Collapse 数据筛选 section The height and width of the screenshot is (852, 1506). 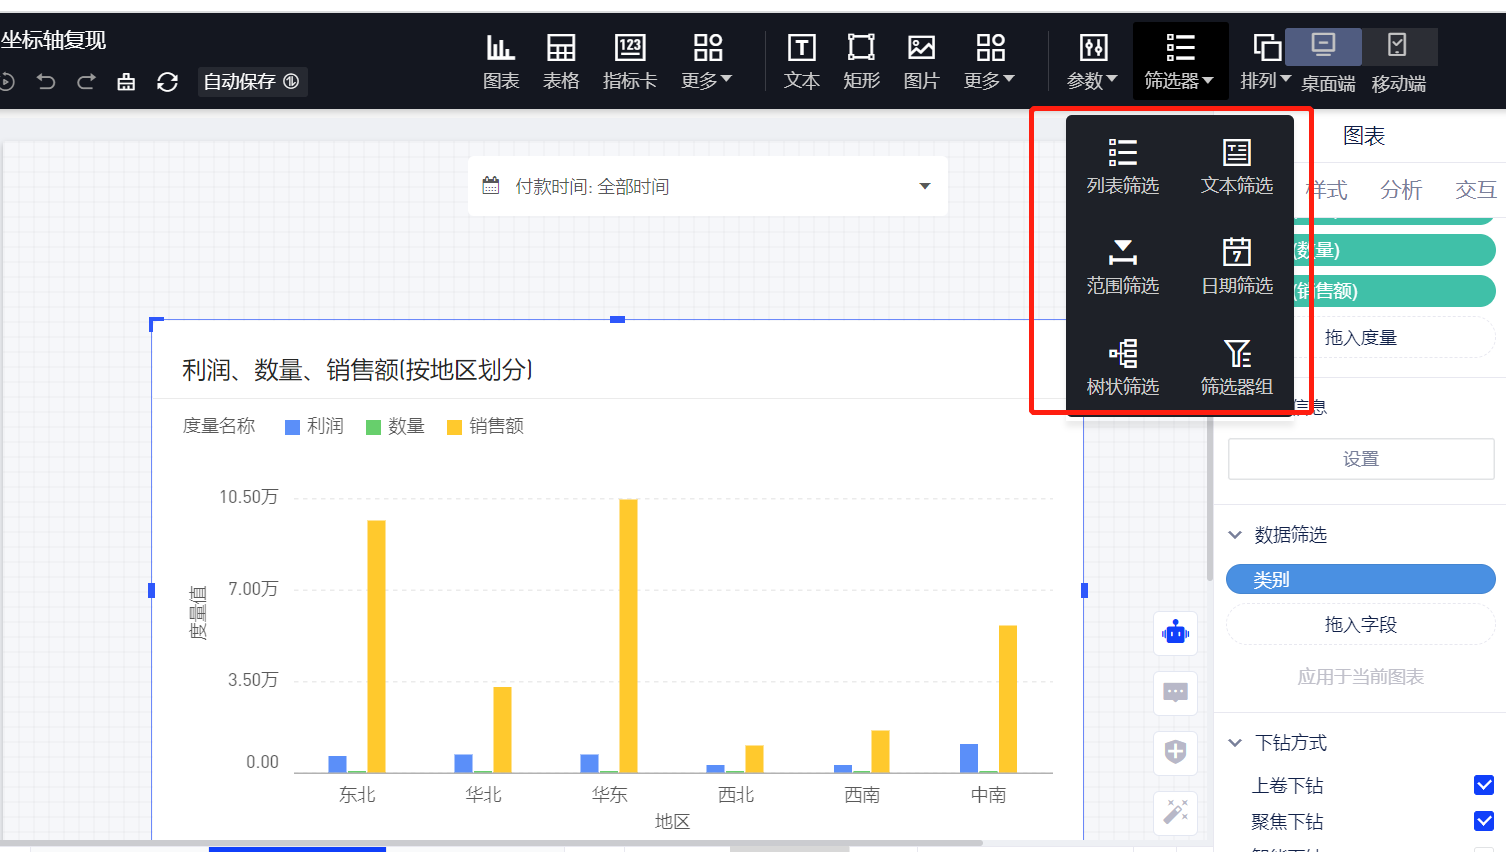pyautogui.click(x=1235, y=535)
